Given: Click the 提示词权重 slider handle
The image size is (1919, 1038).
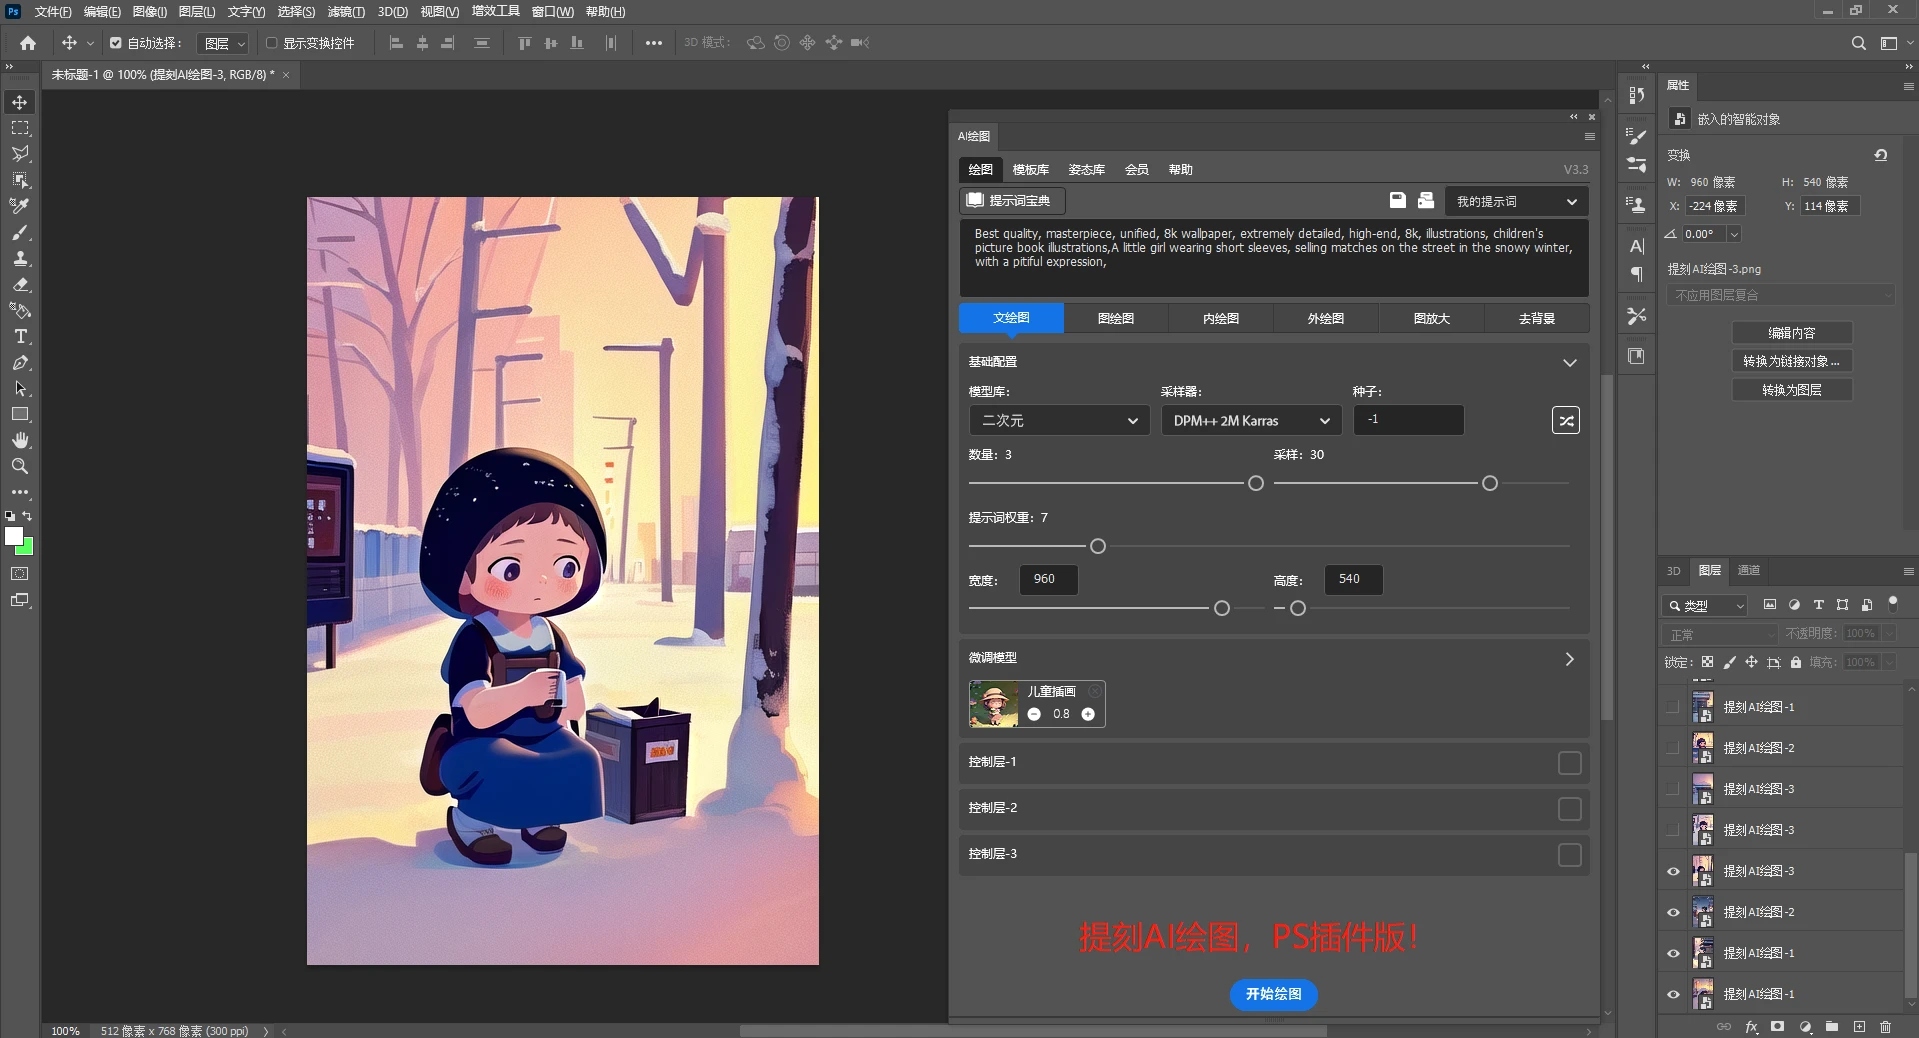Looking at the screenshot, I should [1098, 546].
